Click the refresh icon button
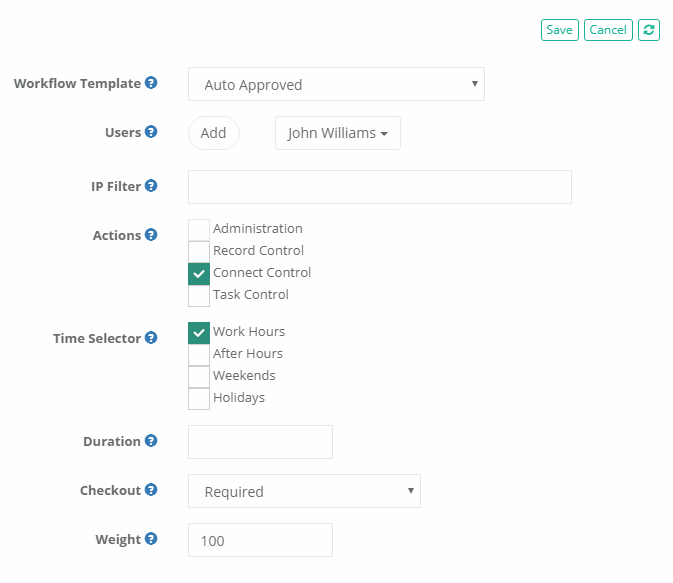This screenshot has height=583, width=673. (x=649, y=30)
